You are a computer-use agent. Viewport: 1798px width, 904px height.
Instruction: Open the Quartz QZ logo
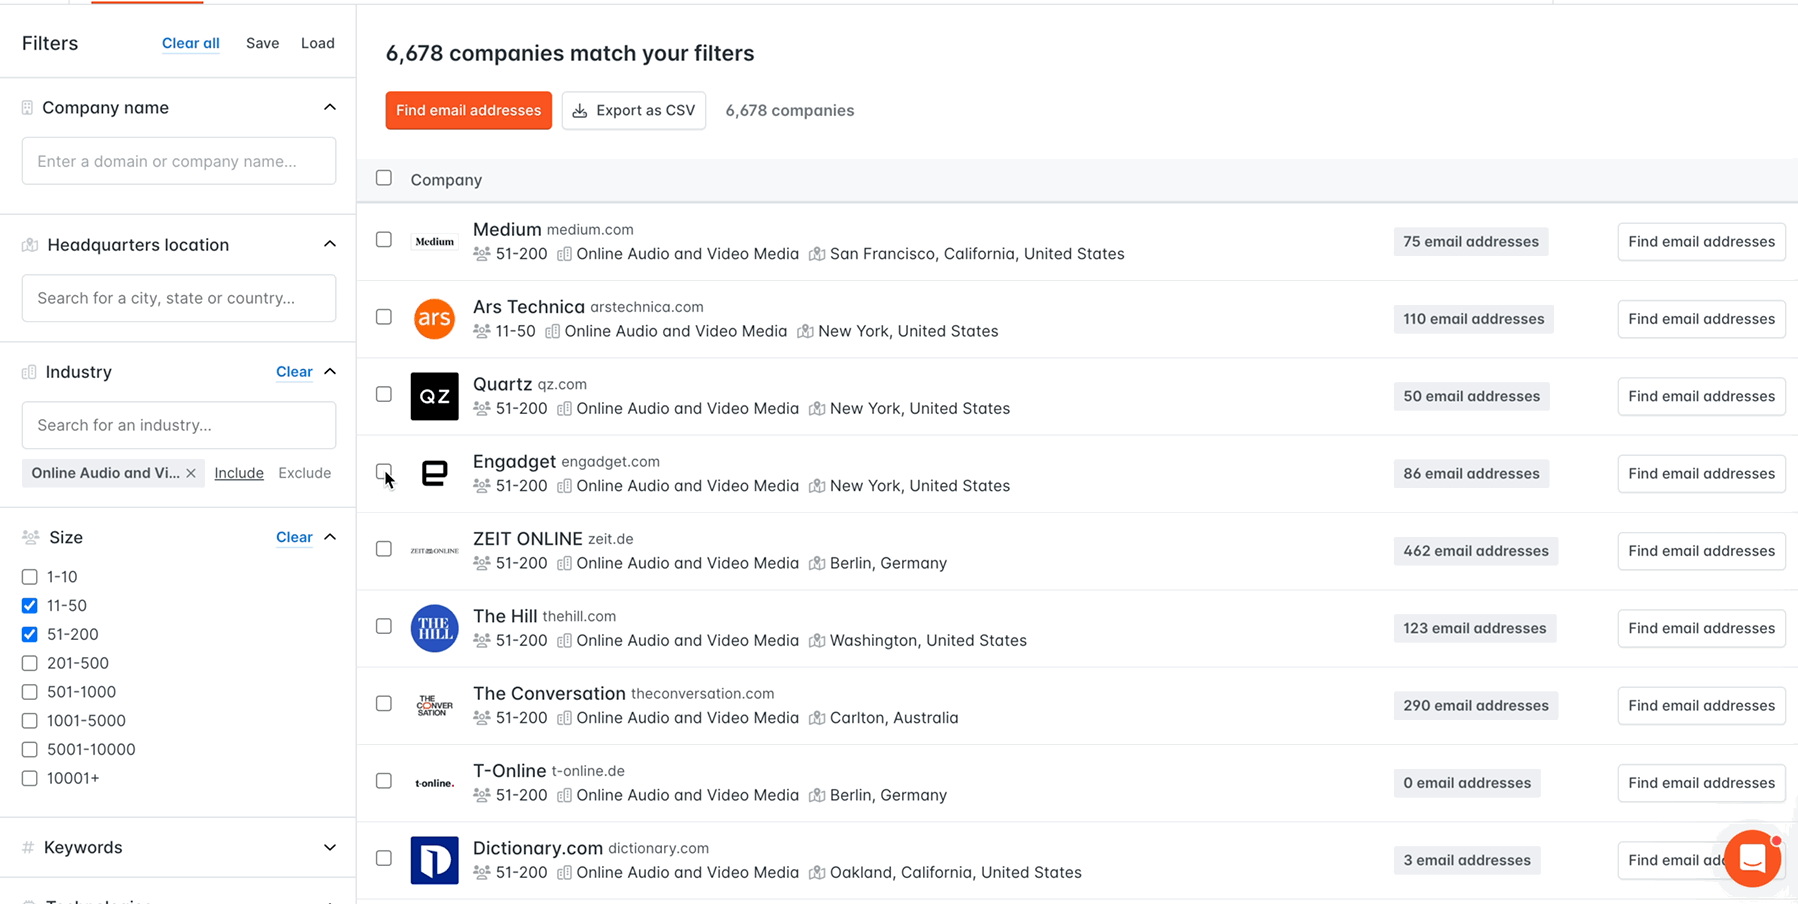click(434, 396)
